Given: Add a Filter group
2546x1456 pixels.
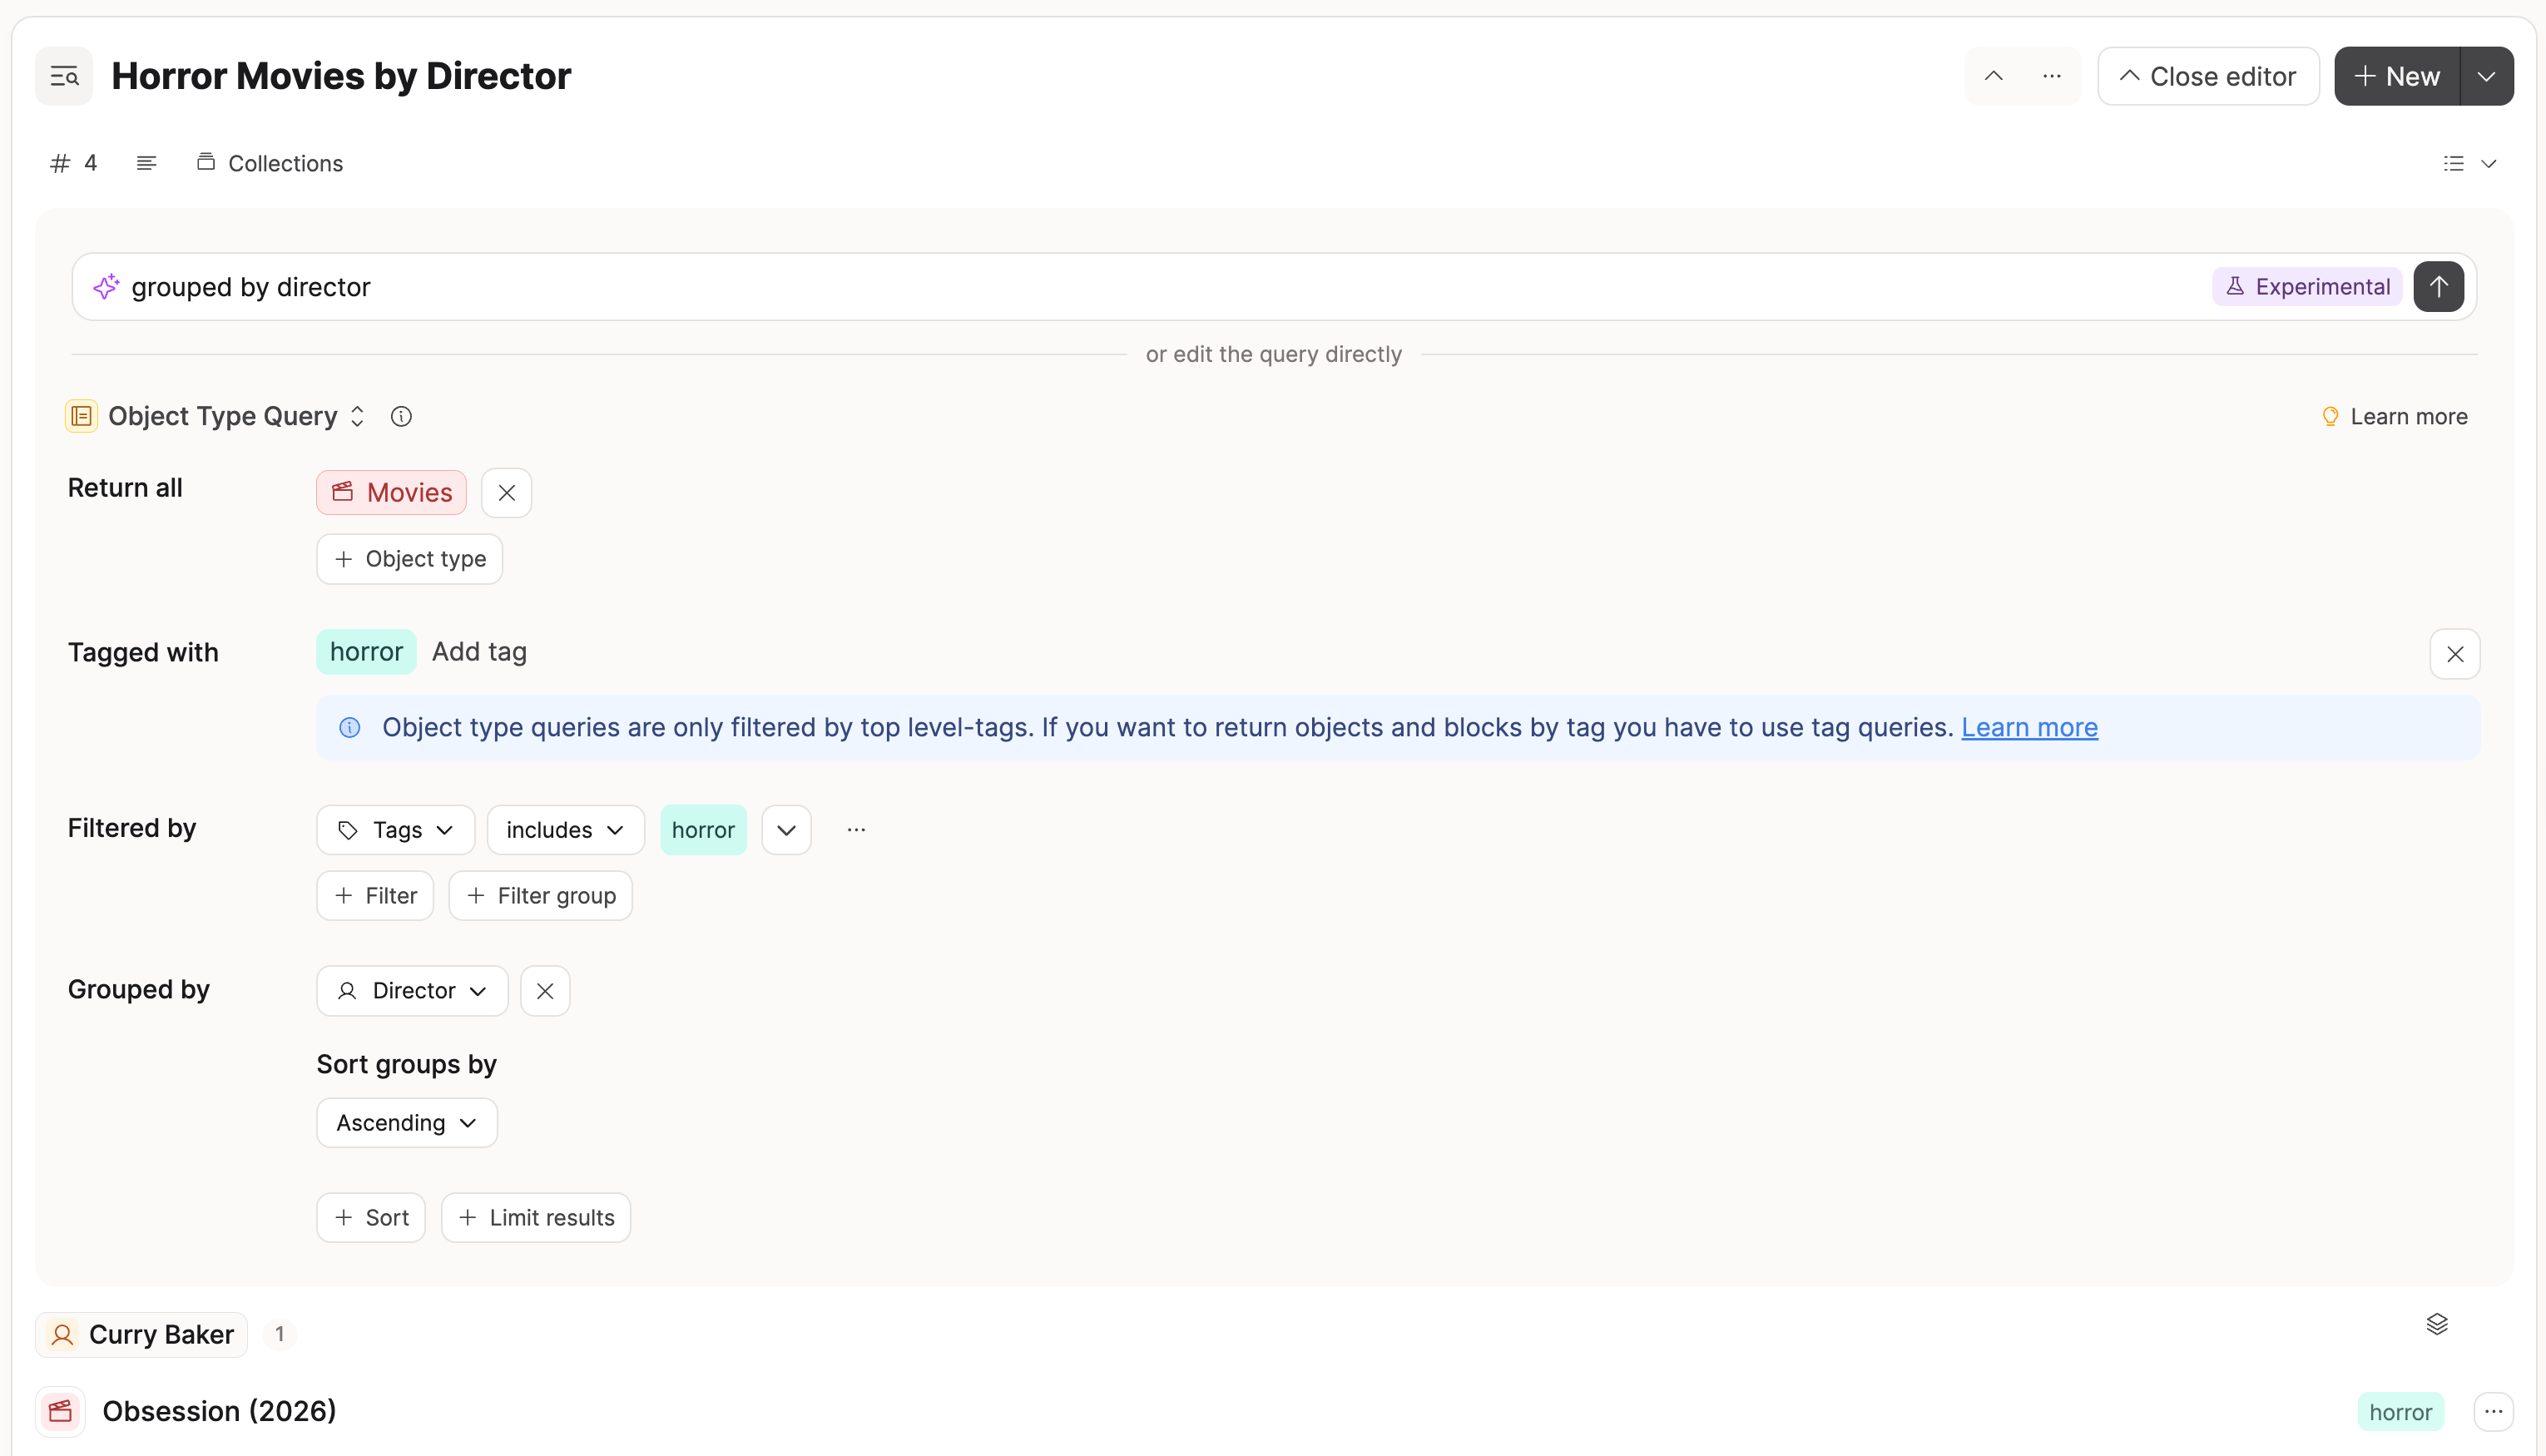Looking at the screenshot, I should click(x=540, y=896).
